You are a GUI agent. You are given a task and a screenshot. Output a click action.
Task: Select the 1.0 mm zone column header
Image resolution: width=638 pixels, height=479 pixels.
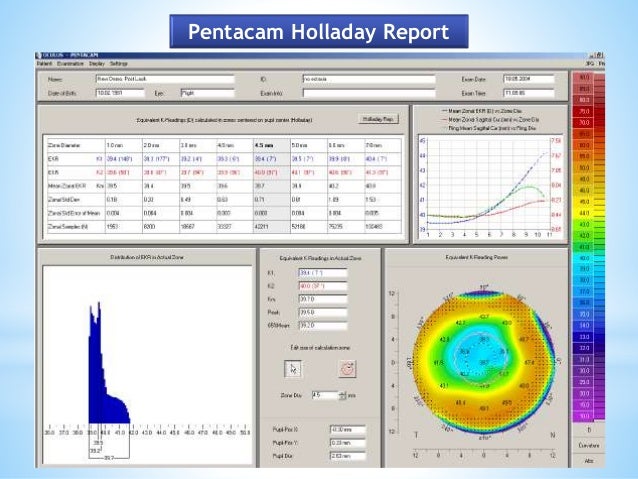pyautogui.click(x=124, y=145)
